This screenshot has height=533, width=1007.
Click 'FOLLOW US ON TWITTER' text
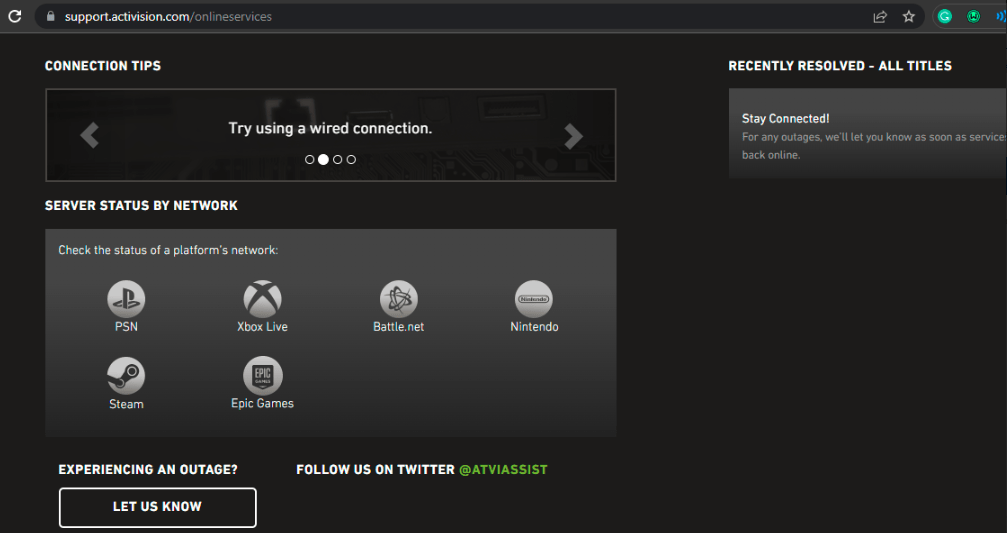point(375,469)
